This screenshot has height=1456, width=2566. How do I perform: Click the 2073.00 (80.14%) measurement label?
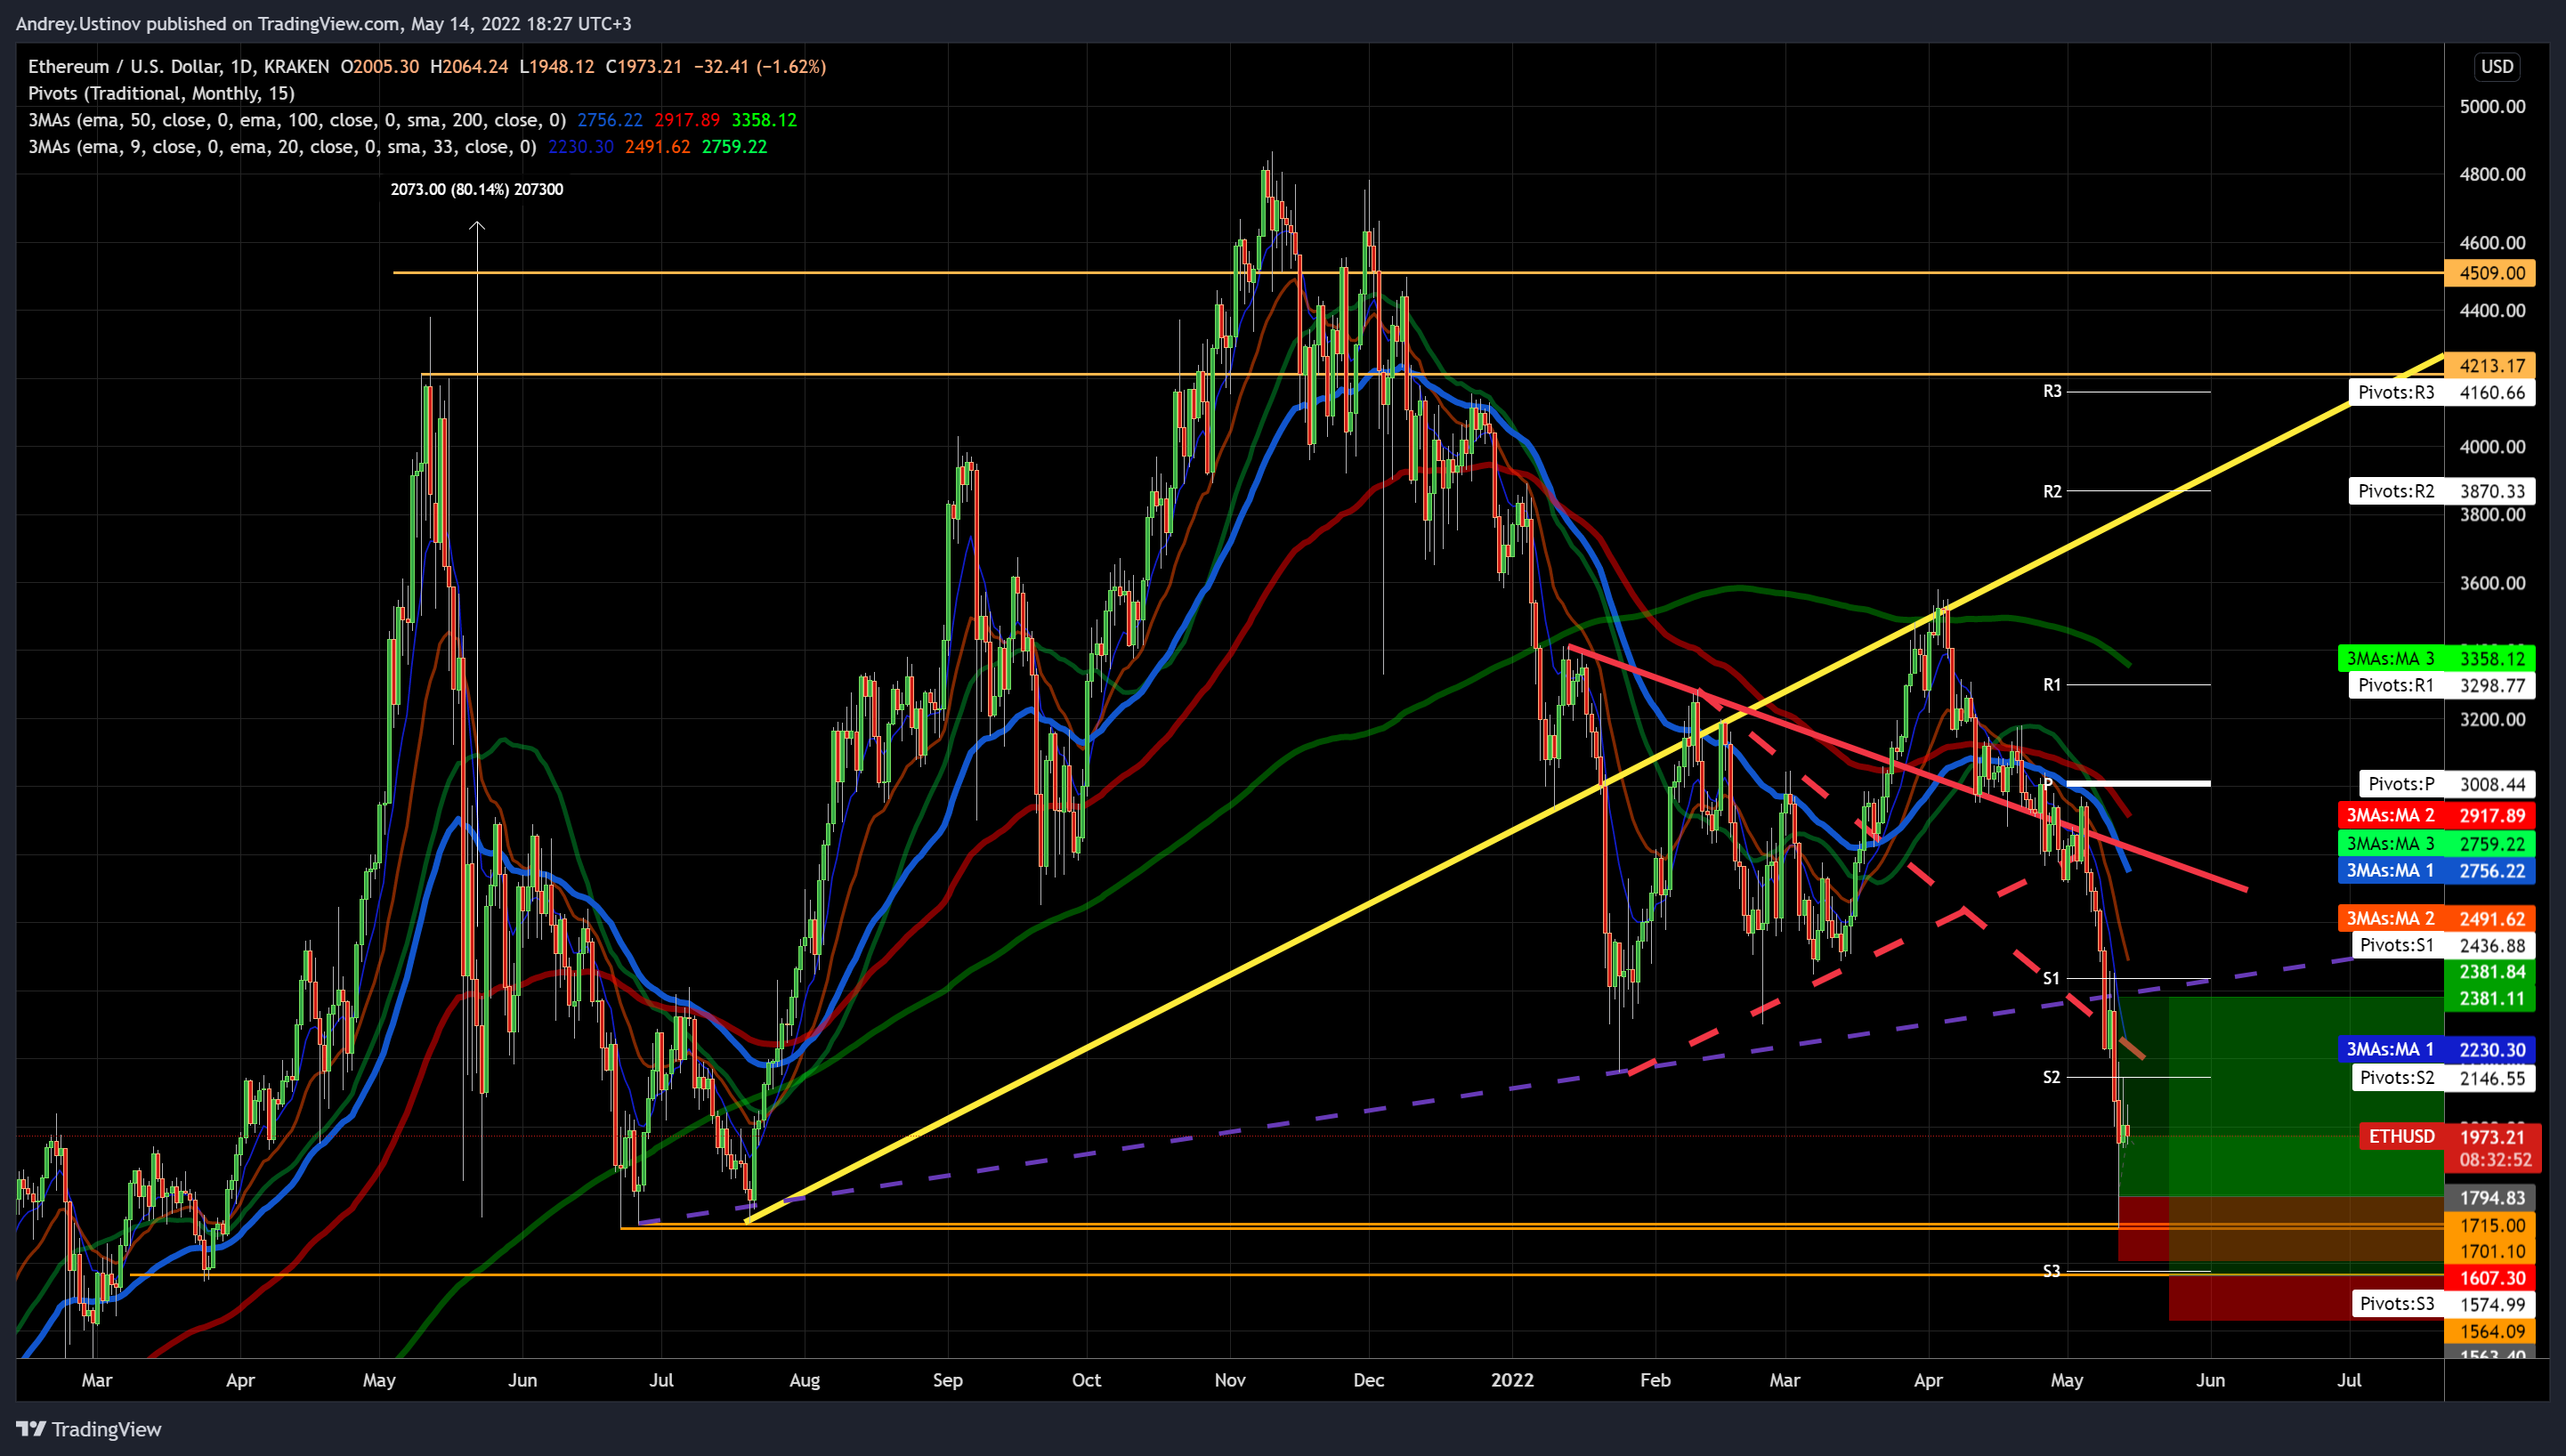tap(477, 190)
